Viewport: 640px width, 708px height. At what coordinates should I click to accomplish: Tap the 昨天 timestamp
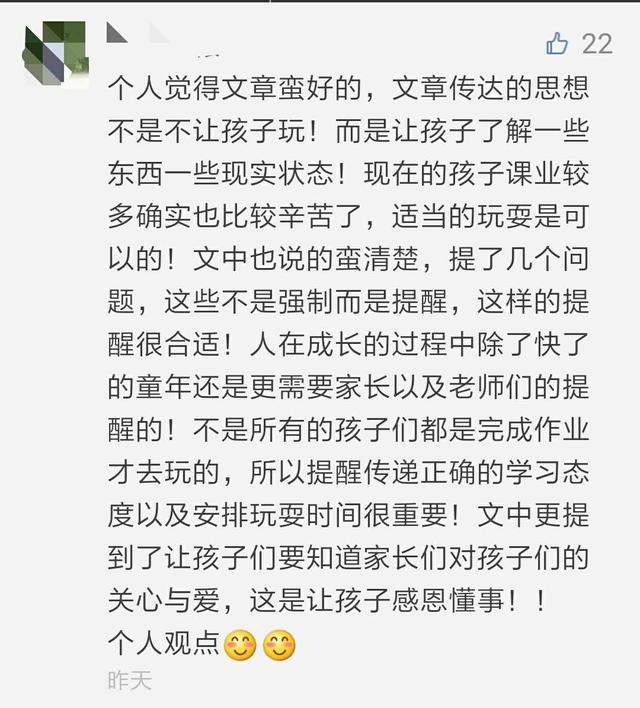coord(130,680)
